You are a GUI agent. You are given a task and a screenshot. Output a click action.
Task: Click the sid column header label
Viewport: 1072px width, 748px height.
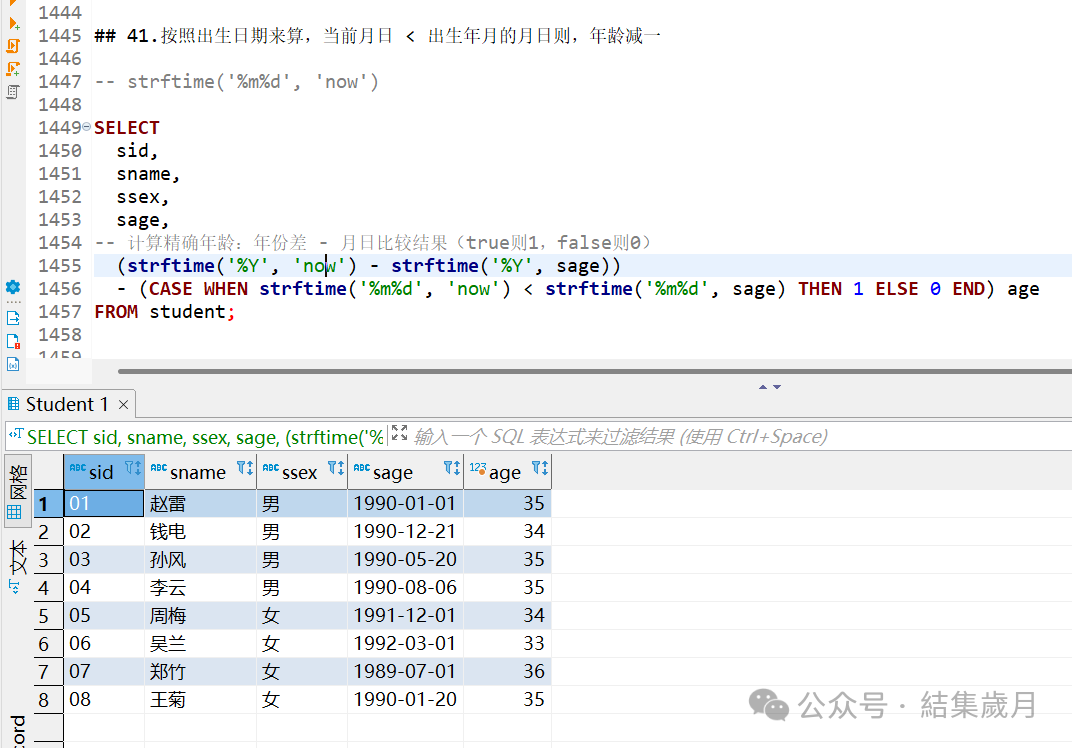coord(101,472)
